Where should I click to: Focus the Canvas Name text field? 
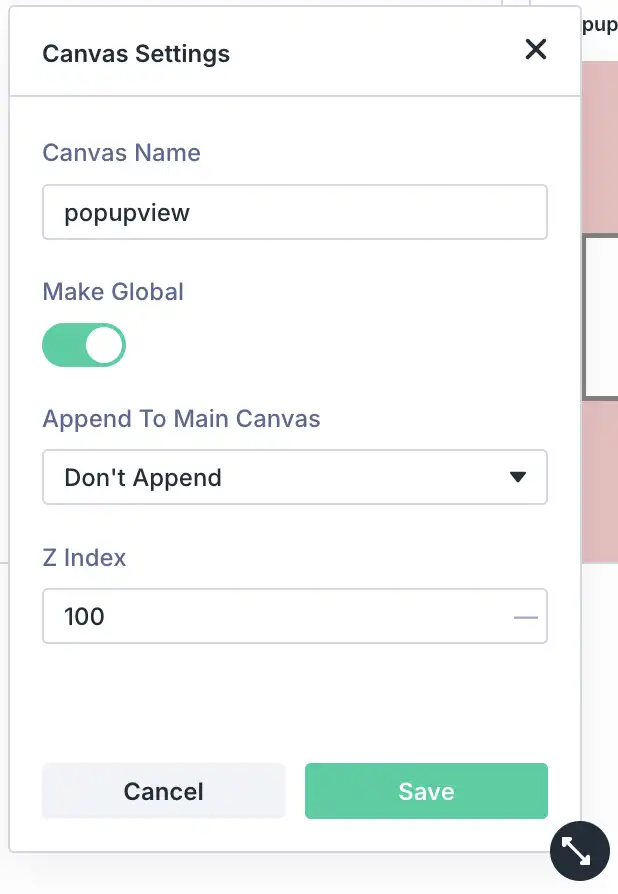(294, 212)
